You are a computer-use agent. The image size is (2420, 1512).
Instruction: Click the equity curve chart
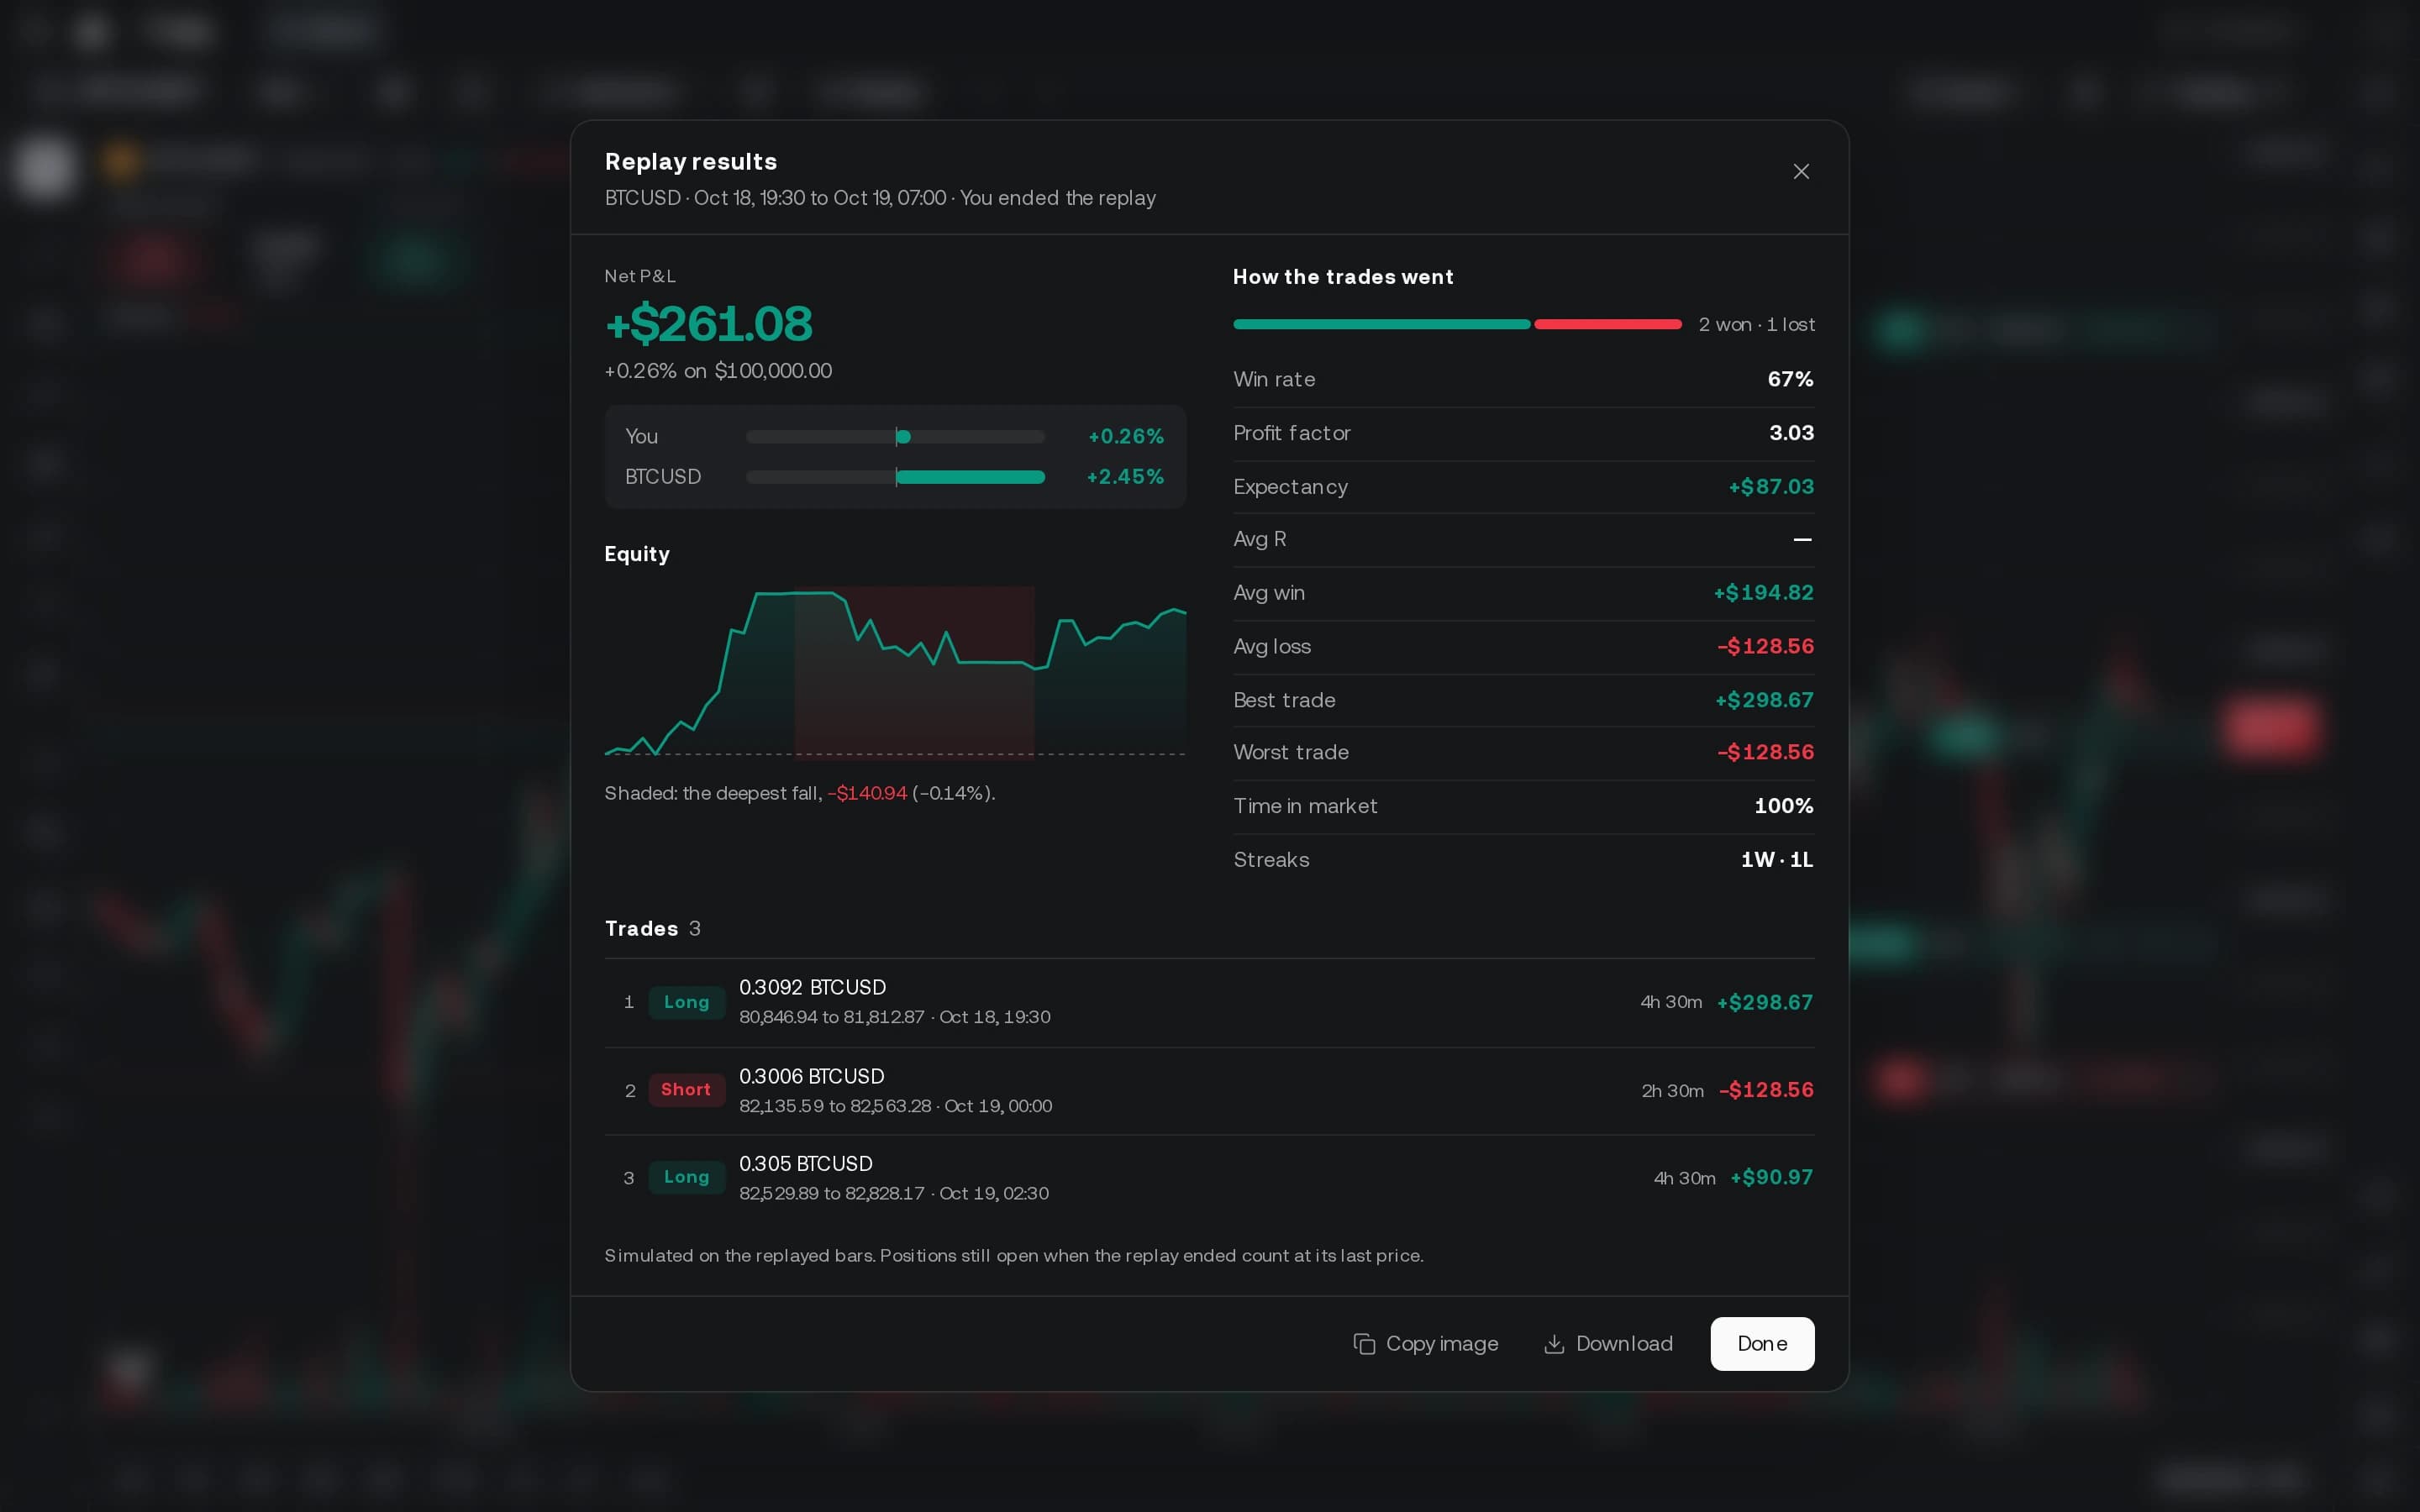[x=895, y=672]
